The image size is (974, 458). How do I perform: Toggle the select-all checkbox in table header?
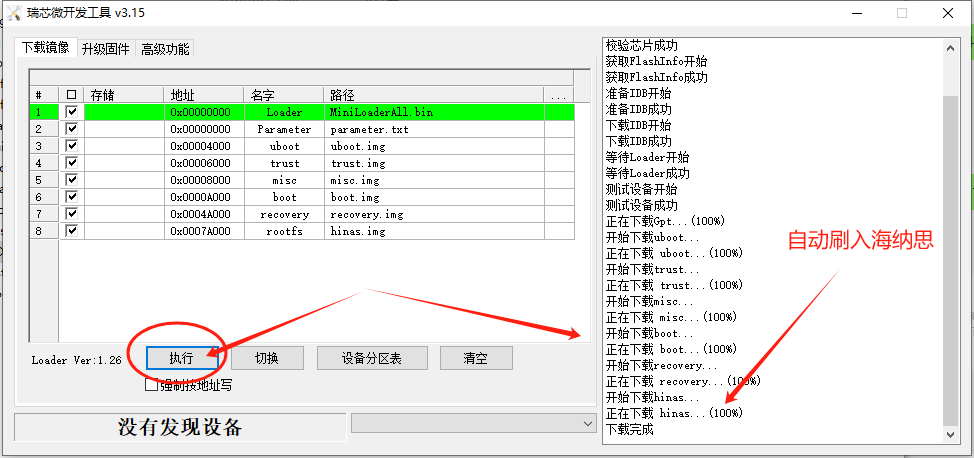pos(71,95)
